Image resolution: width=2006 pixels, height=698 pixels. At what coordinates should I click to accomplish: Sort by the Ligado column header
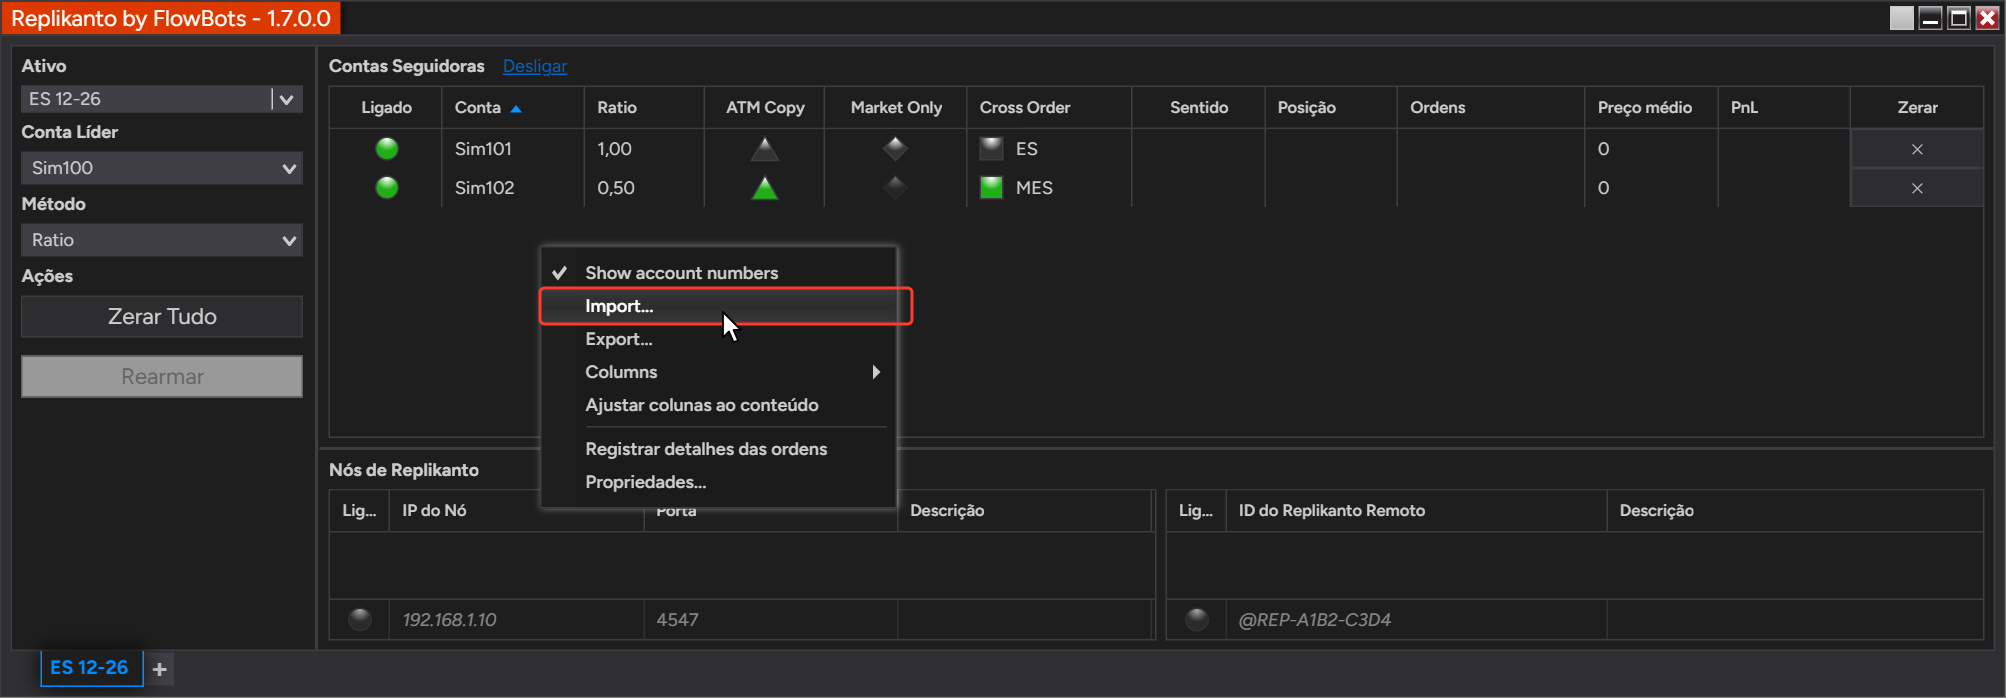coord(386,107)
